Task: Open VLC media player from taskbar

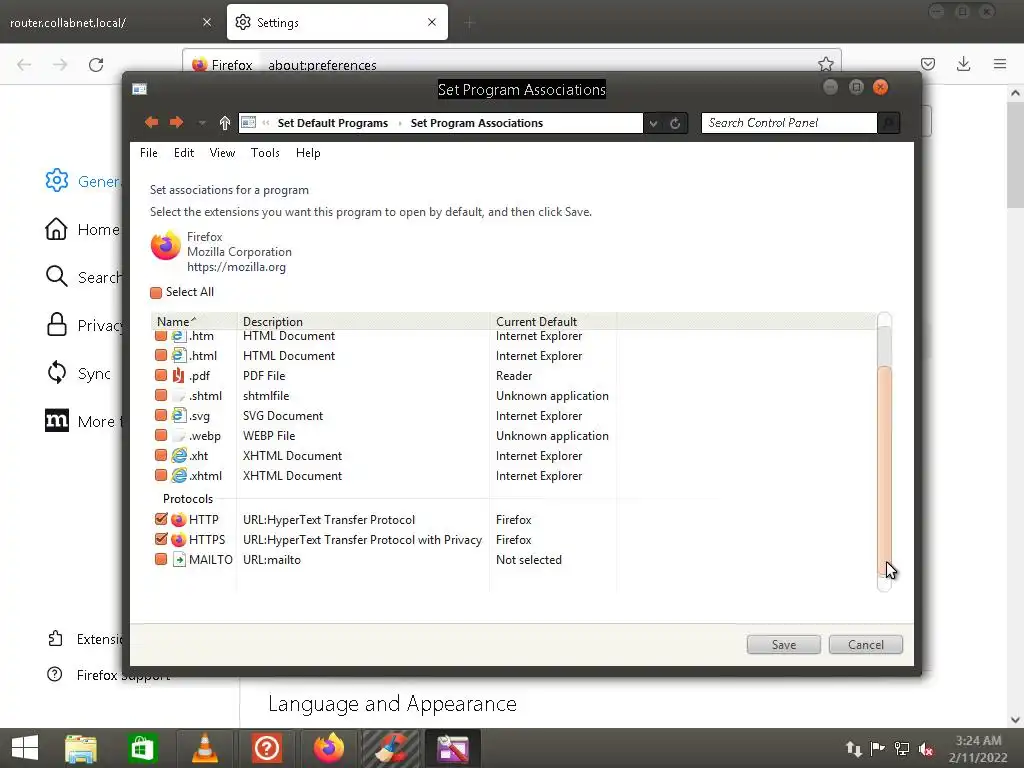Action: pyautogui.click(x=204, y=748)
